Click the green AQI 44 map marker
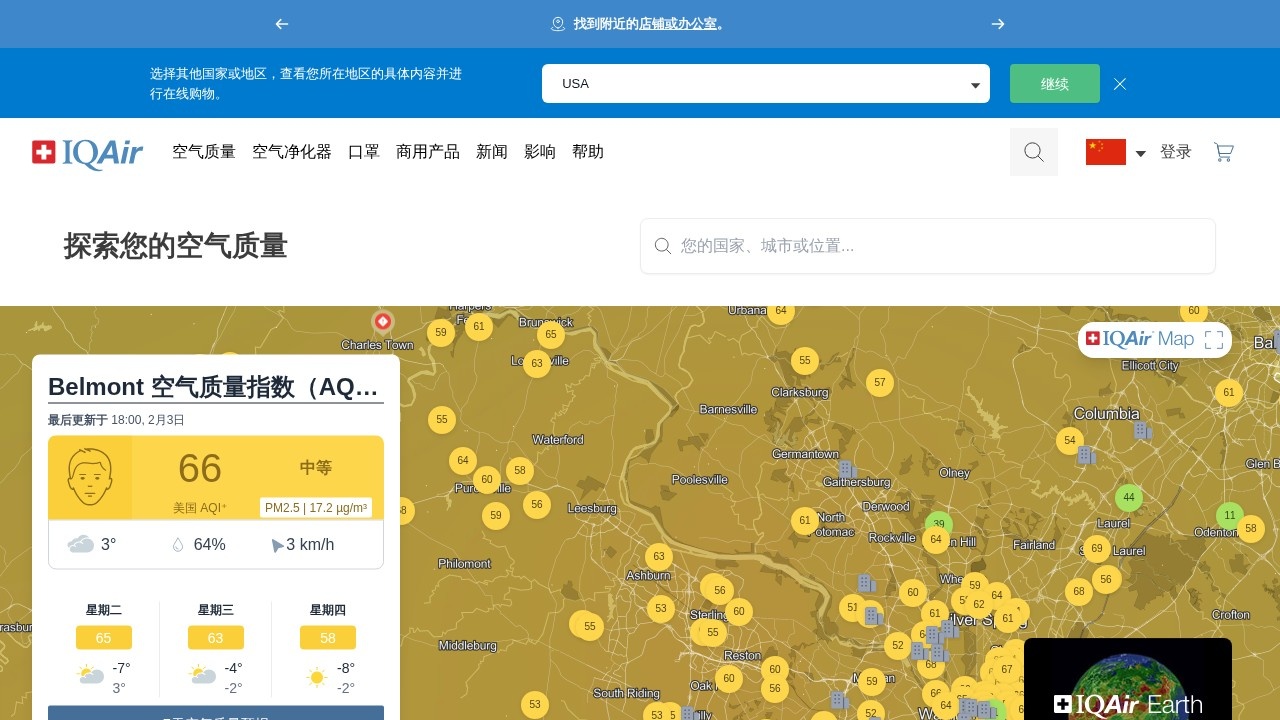 click(1128, 497)
